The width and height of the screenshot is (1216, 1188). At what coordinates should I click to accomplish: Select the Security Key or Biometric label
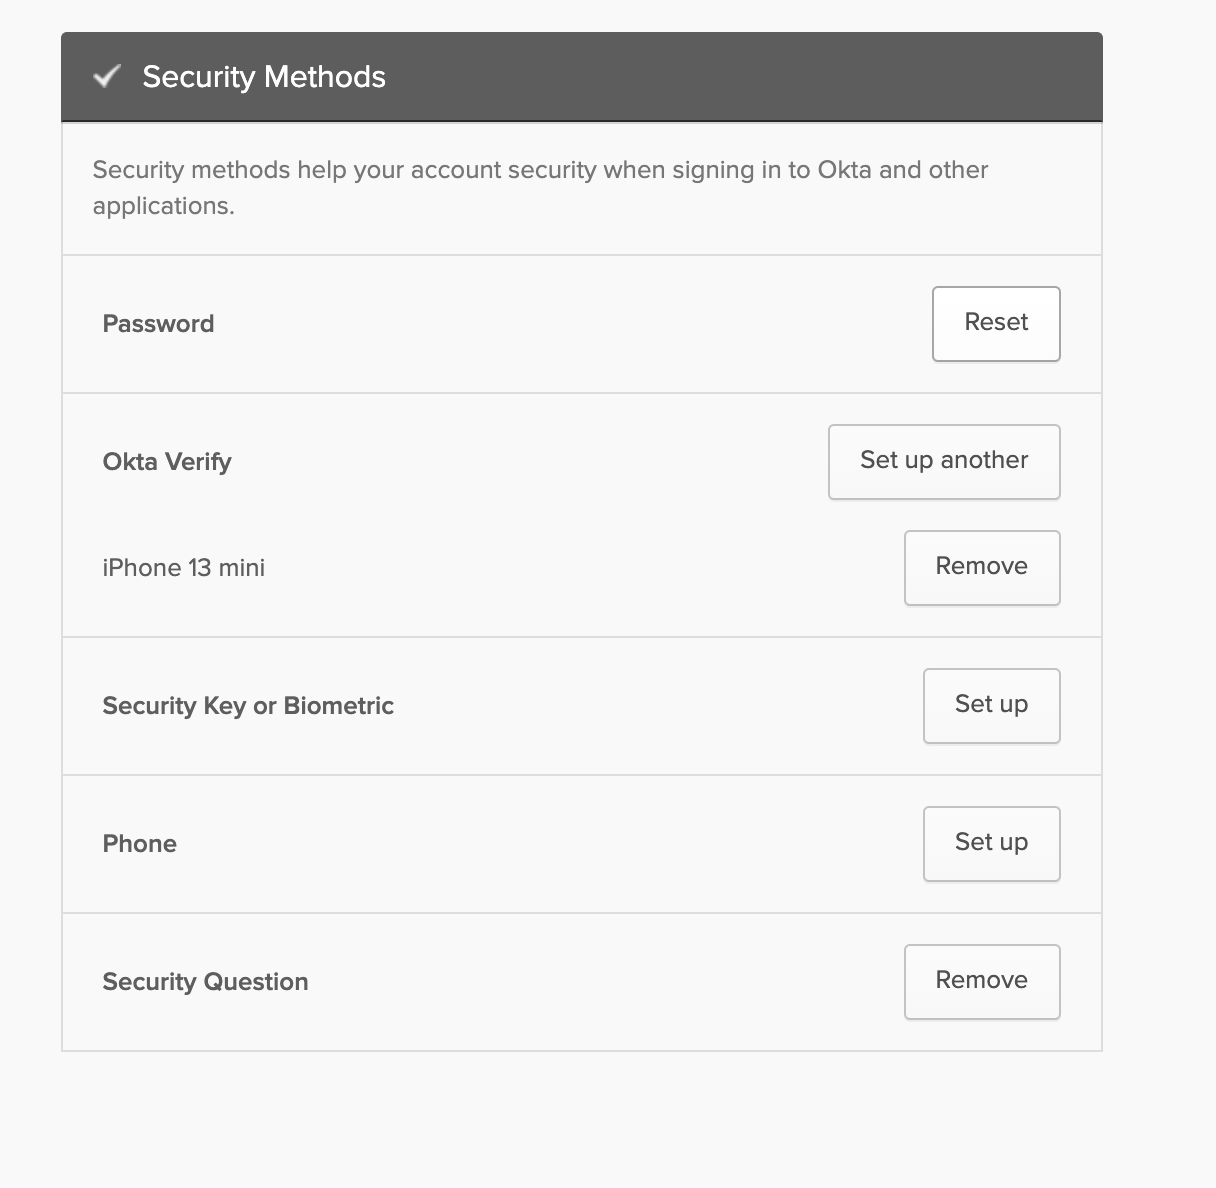tap(248, 706)
